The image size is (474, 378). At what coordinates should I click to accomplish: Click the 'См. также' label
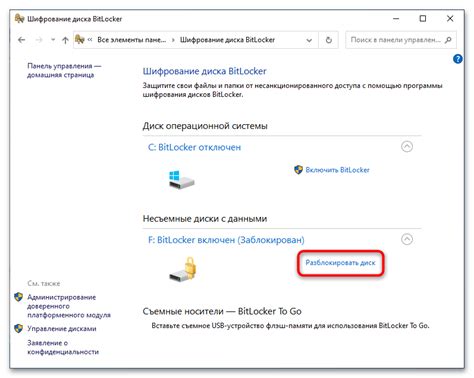44,283
